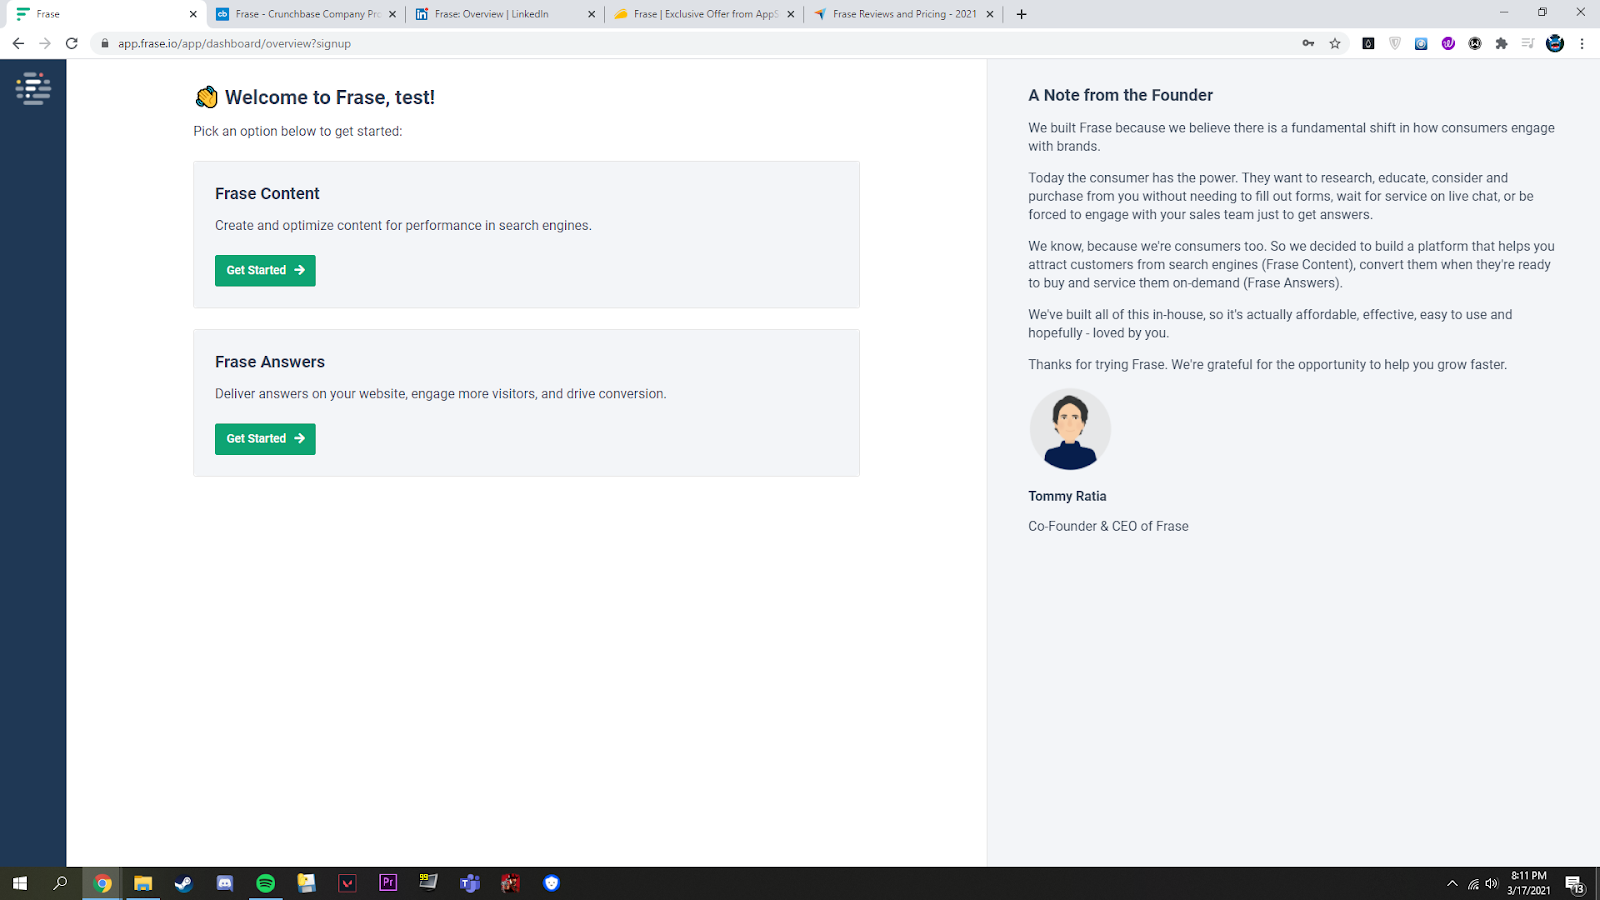This screenshot has width=1600, height=900.
Task: Click the address bar URL
Action: pyautogui.click(x=234, y=43)
